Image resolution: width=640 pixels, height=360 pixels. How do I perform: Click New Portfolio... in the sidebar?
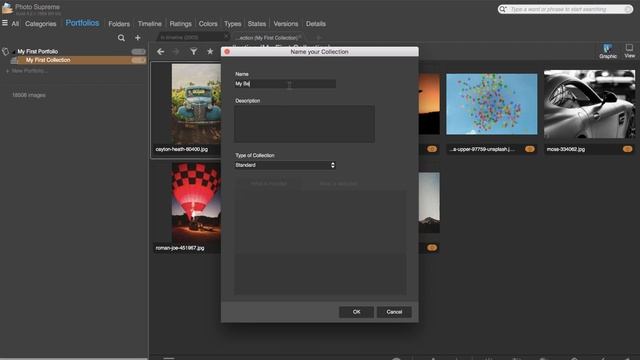[29, 71]
